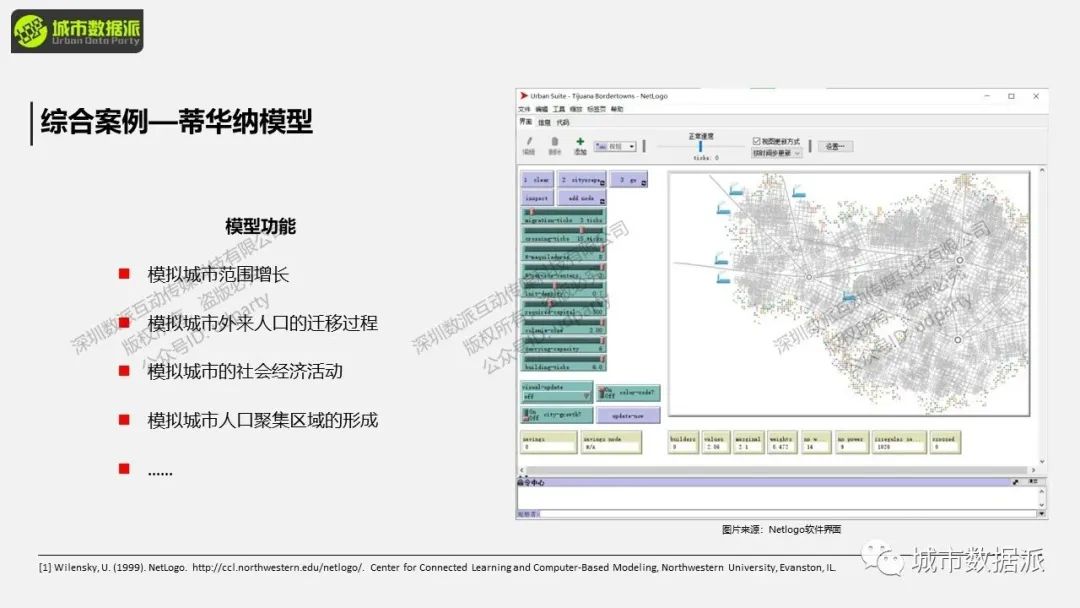
Task: Open the 工具 (Tools) menu
Action: [559, 109]
